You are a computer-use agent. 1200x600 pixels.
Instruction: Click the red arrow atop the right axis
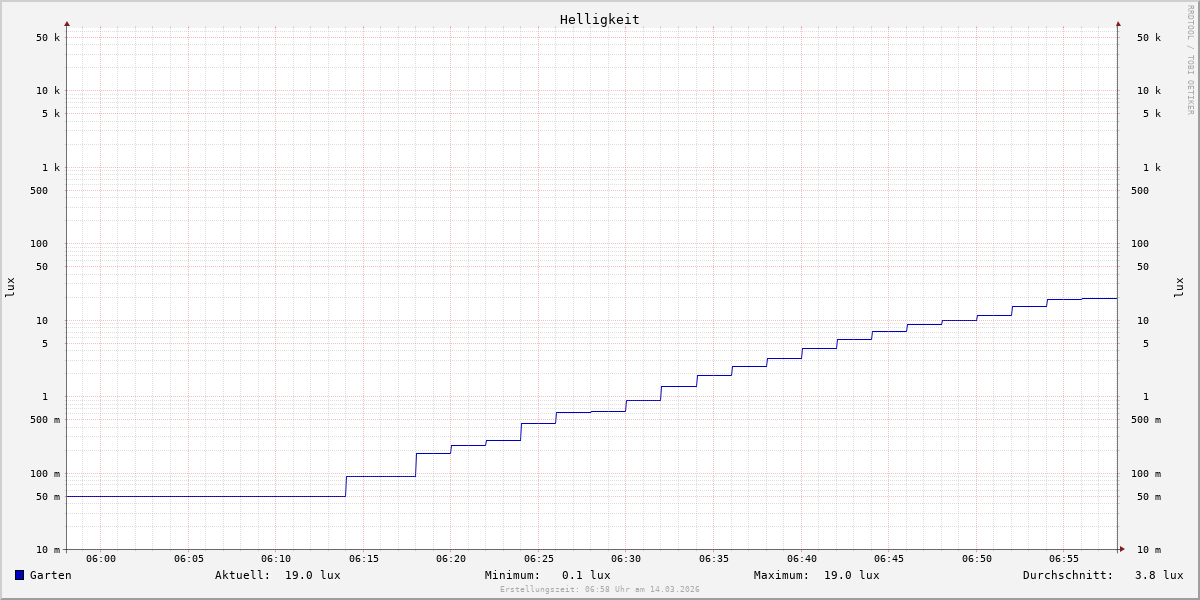pyautogui.click(x=1118, y=23)
